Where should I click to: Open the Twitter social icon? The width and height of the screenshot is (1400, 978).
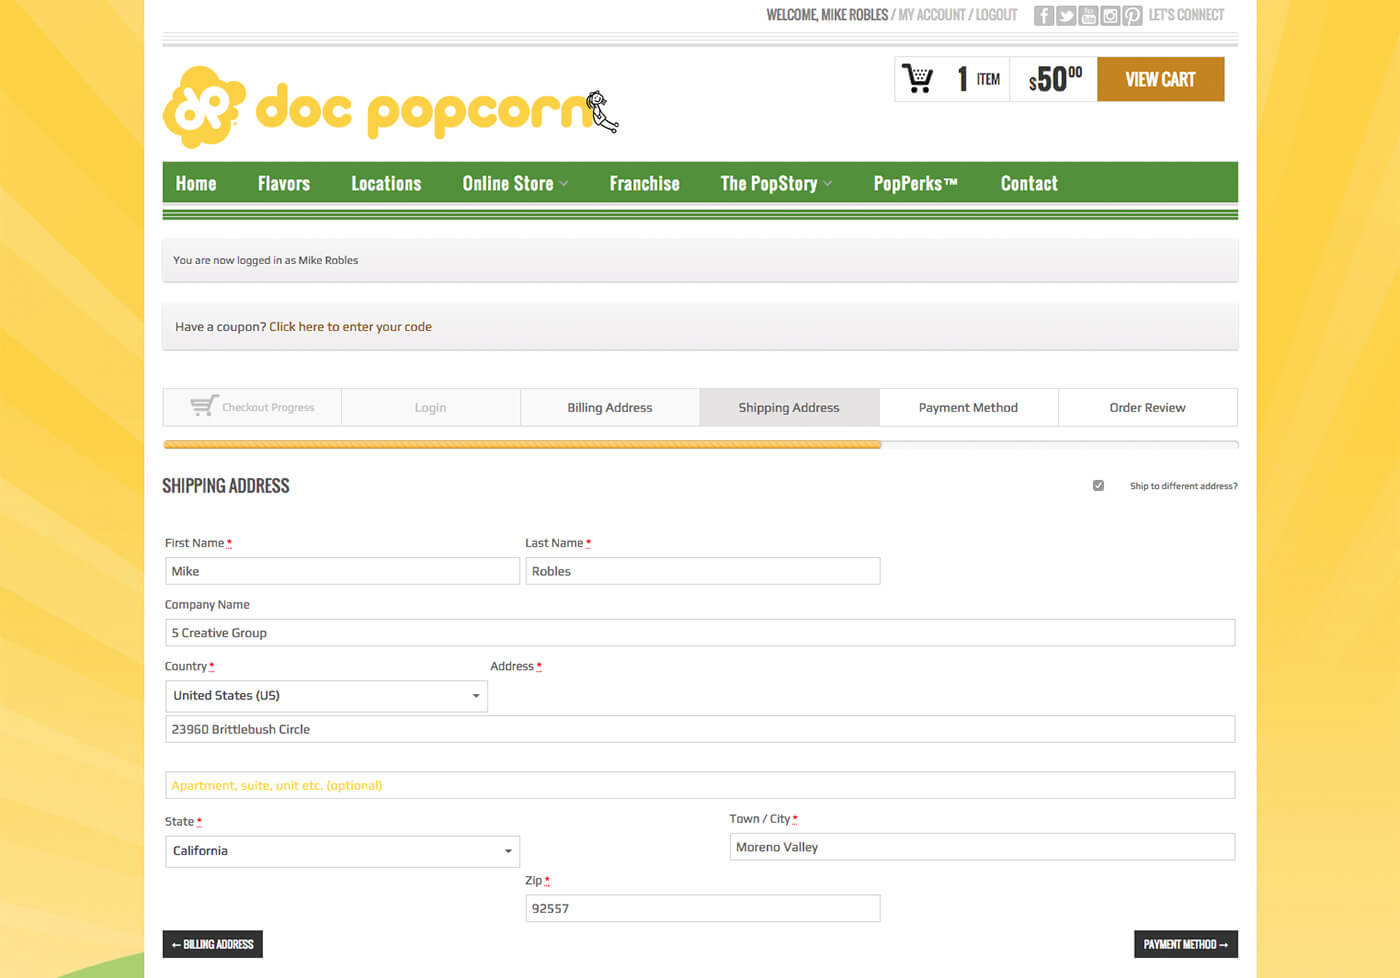click(x=1066, y=15)
